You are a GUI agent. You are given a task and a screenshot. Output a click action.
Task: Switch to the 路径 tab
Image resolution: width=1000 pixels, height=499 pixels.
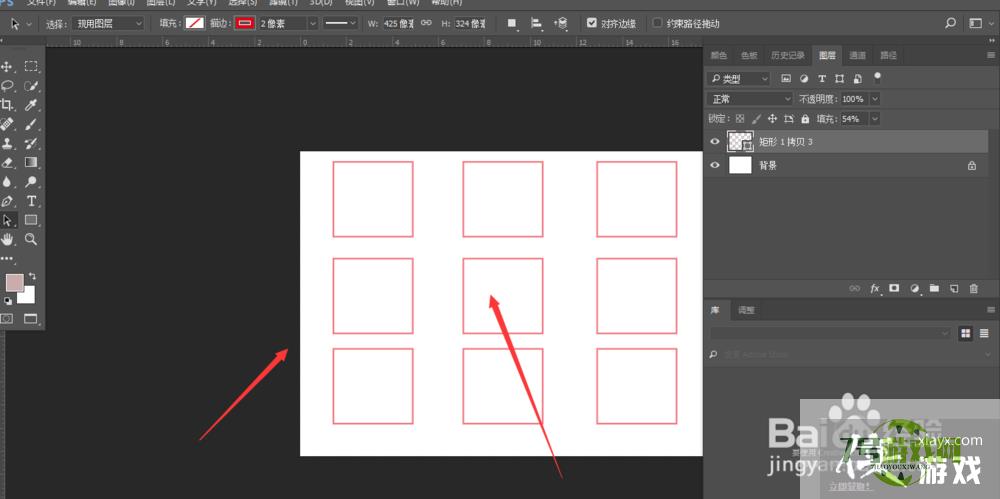point(888,56)
